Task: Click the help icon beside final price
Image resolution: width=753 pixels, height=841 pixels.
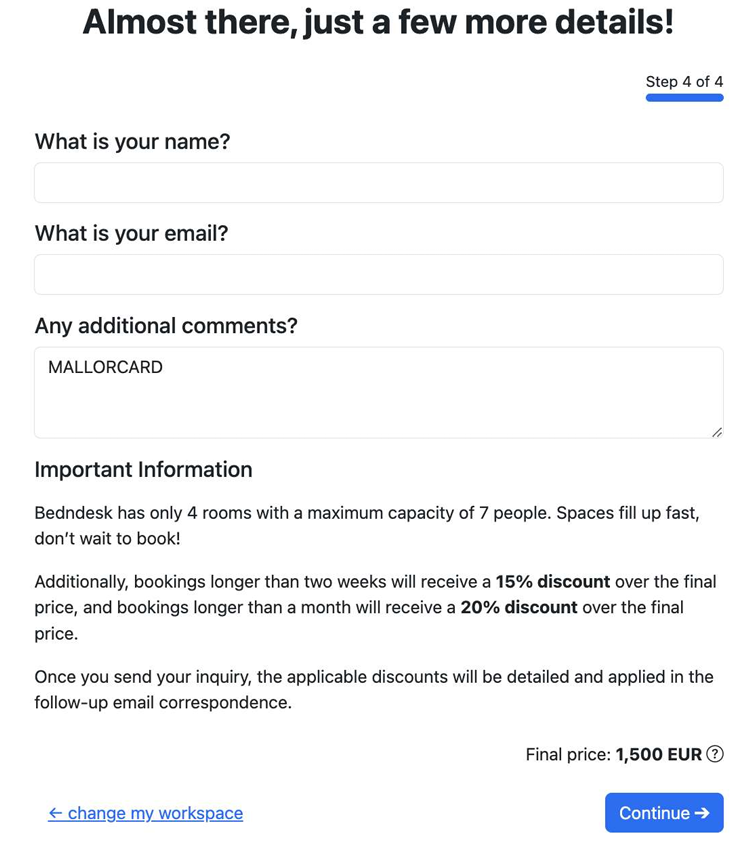Action: pos(715,755)
